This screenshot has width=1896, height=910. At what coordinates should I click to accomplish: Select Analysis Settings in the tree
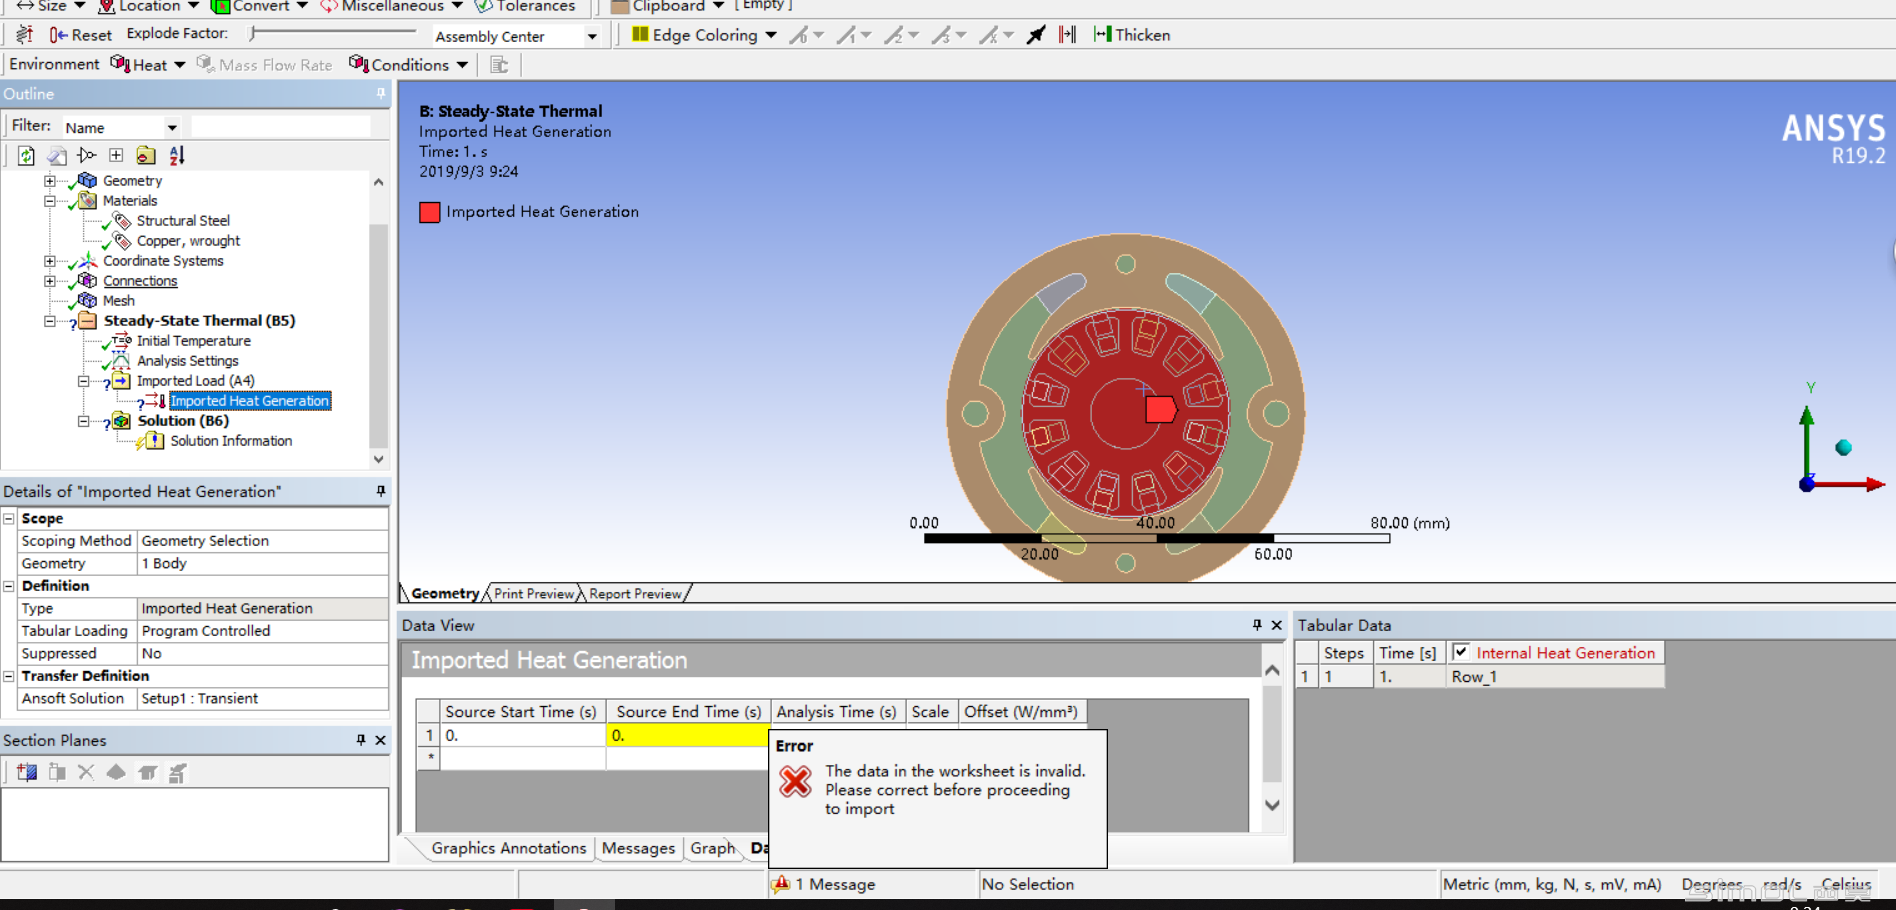click(187, 361)
